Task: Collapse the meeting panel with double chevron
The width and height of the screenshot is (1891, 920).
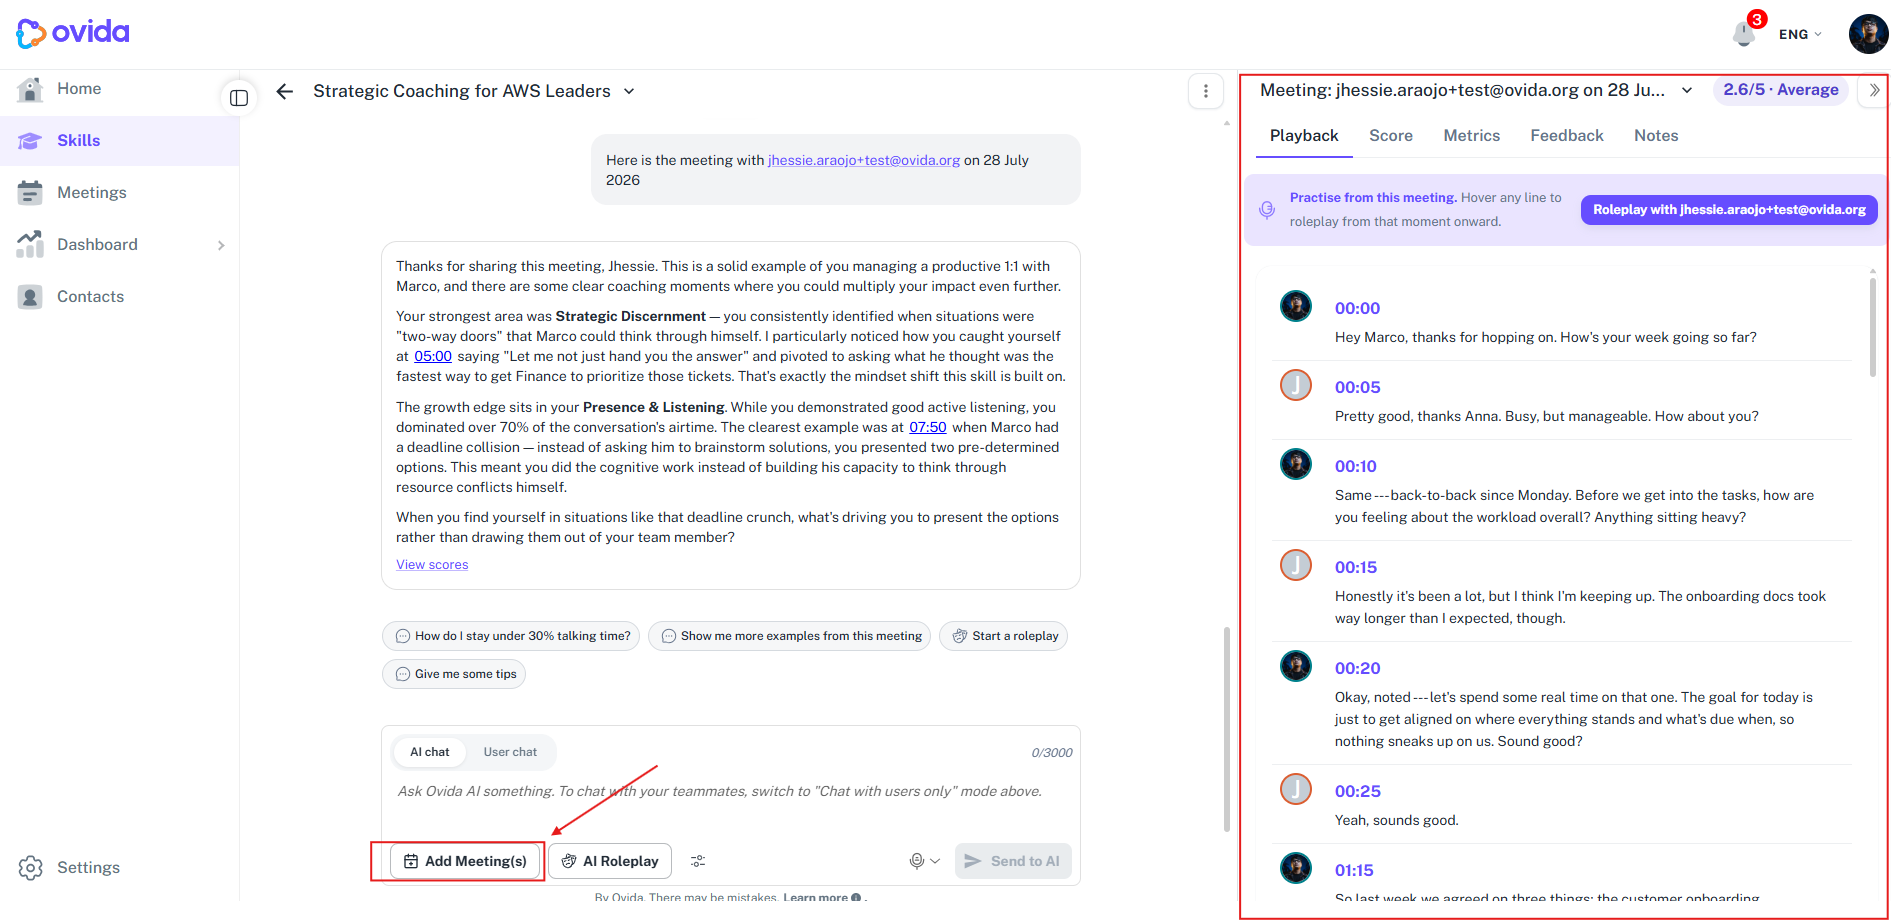Action: click(1874, 90)
